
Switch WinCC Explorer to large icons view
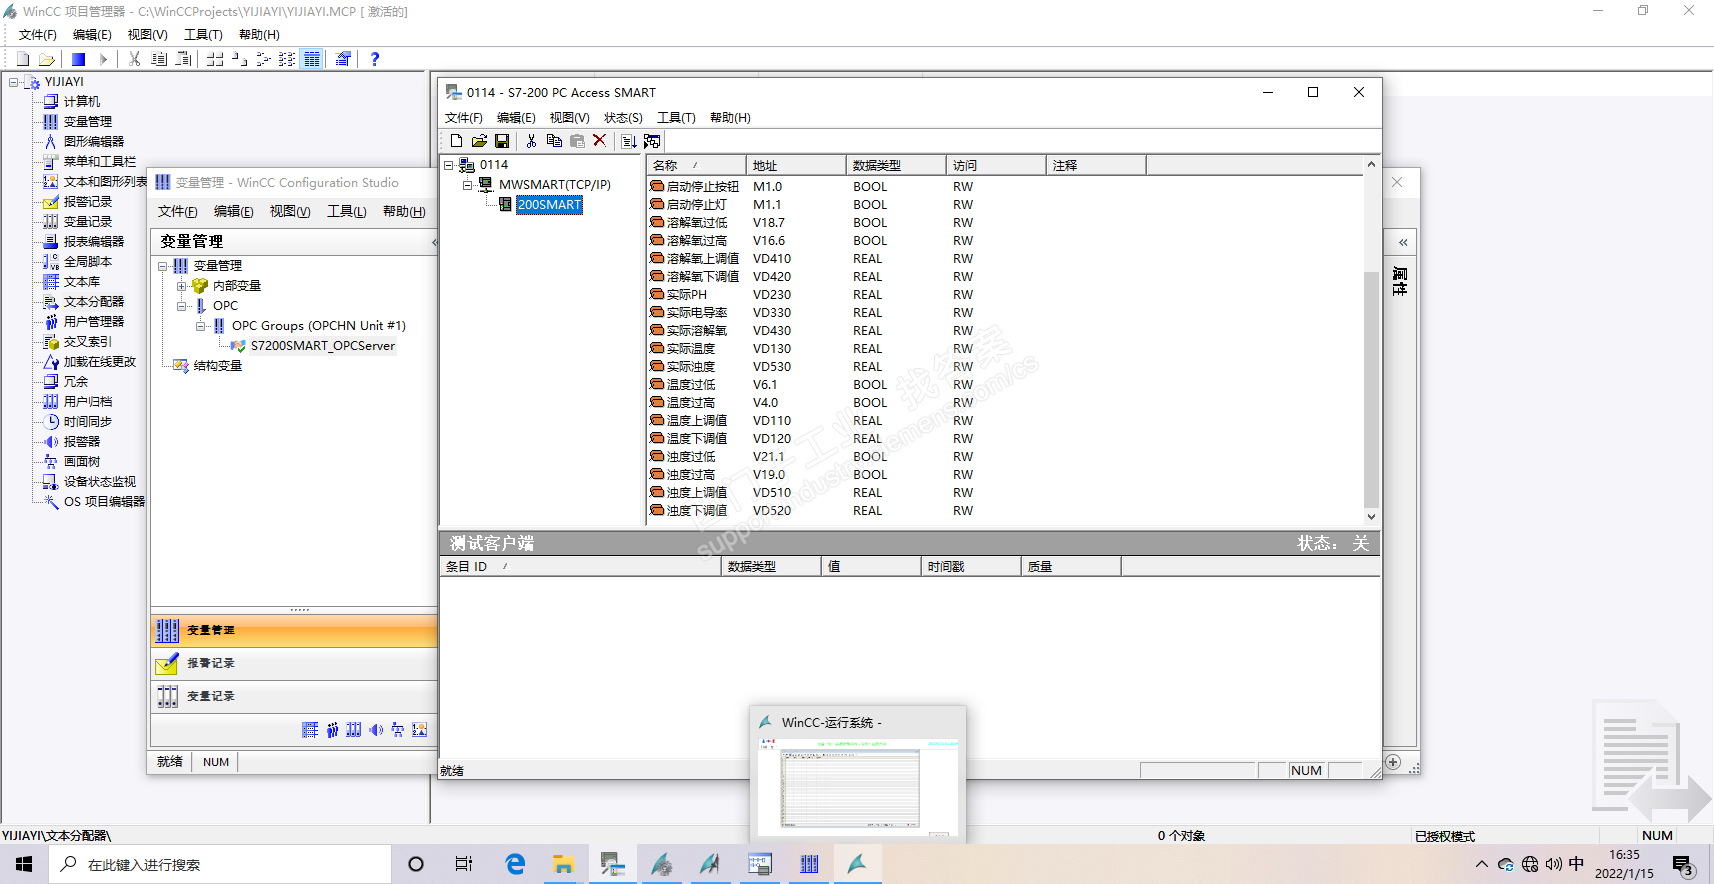click(215, 59)
